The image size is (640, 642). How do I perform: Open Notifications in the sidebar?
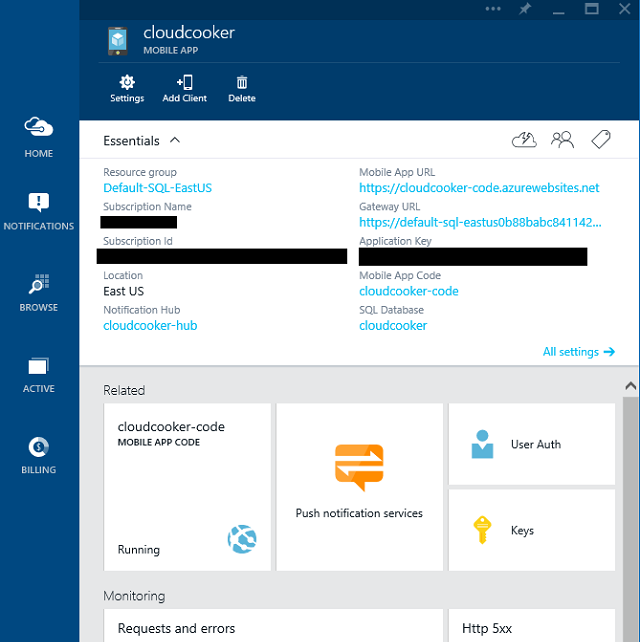pos(38,211)
